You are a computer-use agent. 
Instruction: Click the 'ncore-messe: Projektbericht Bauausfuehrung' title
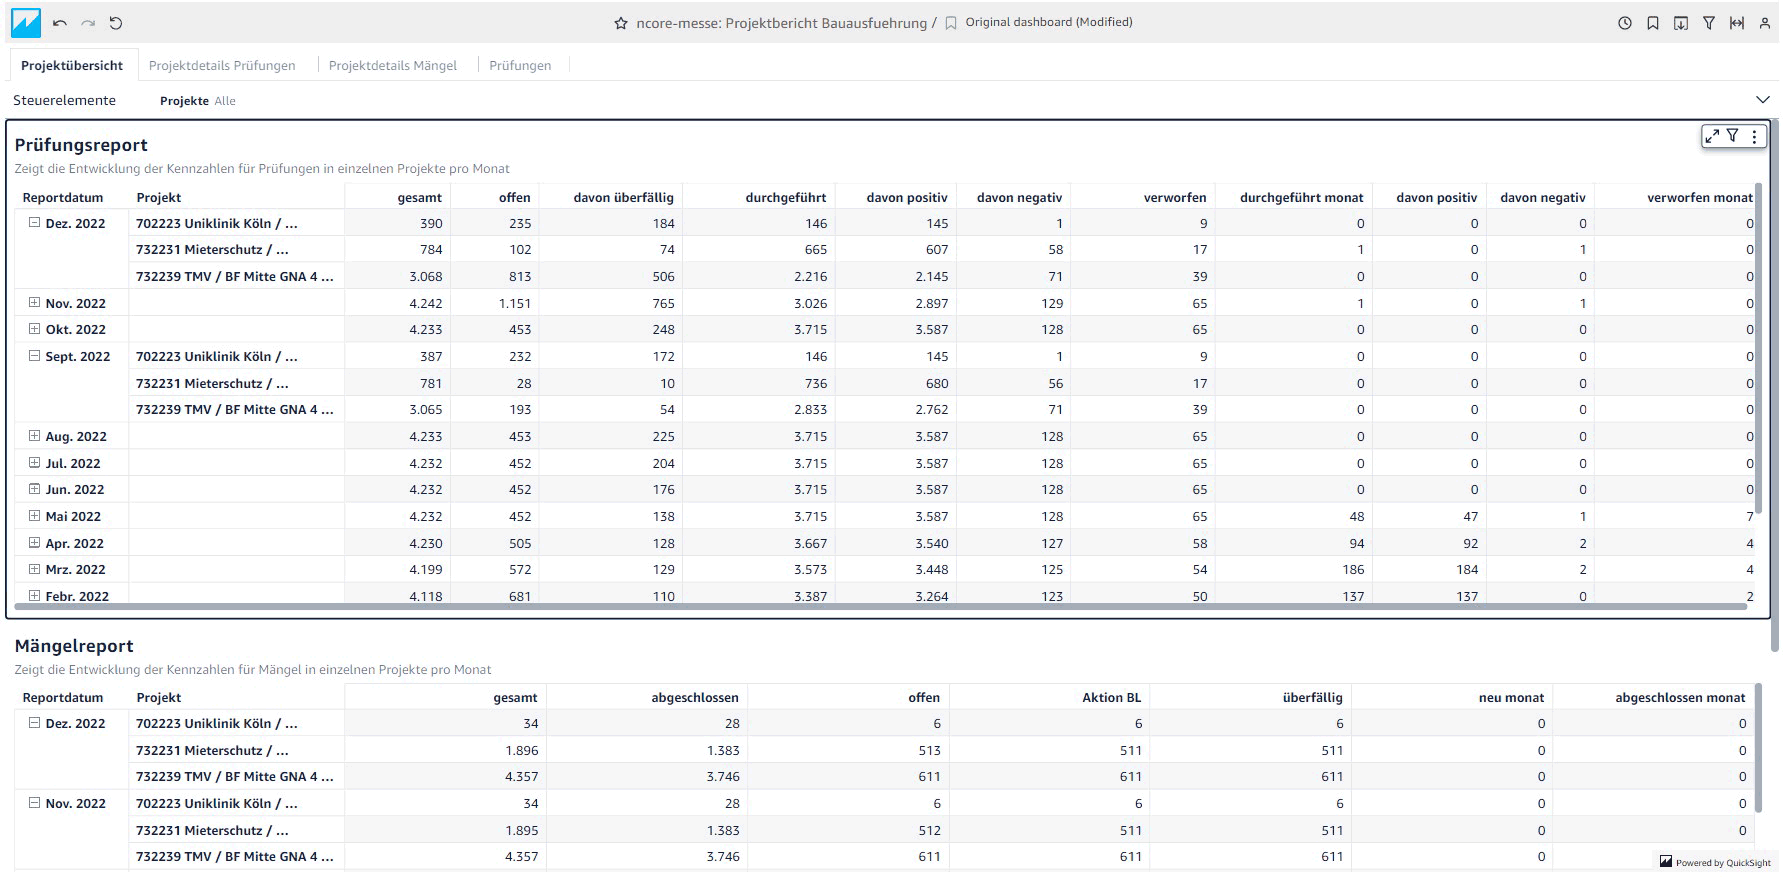782,23
